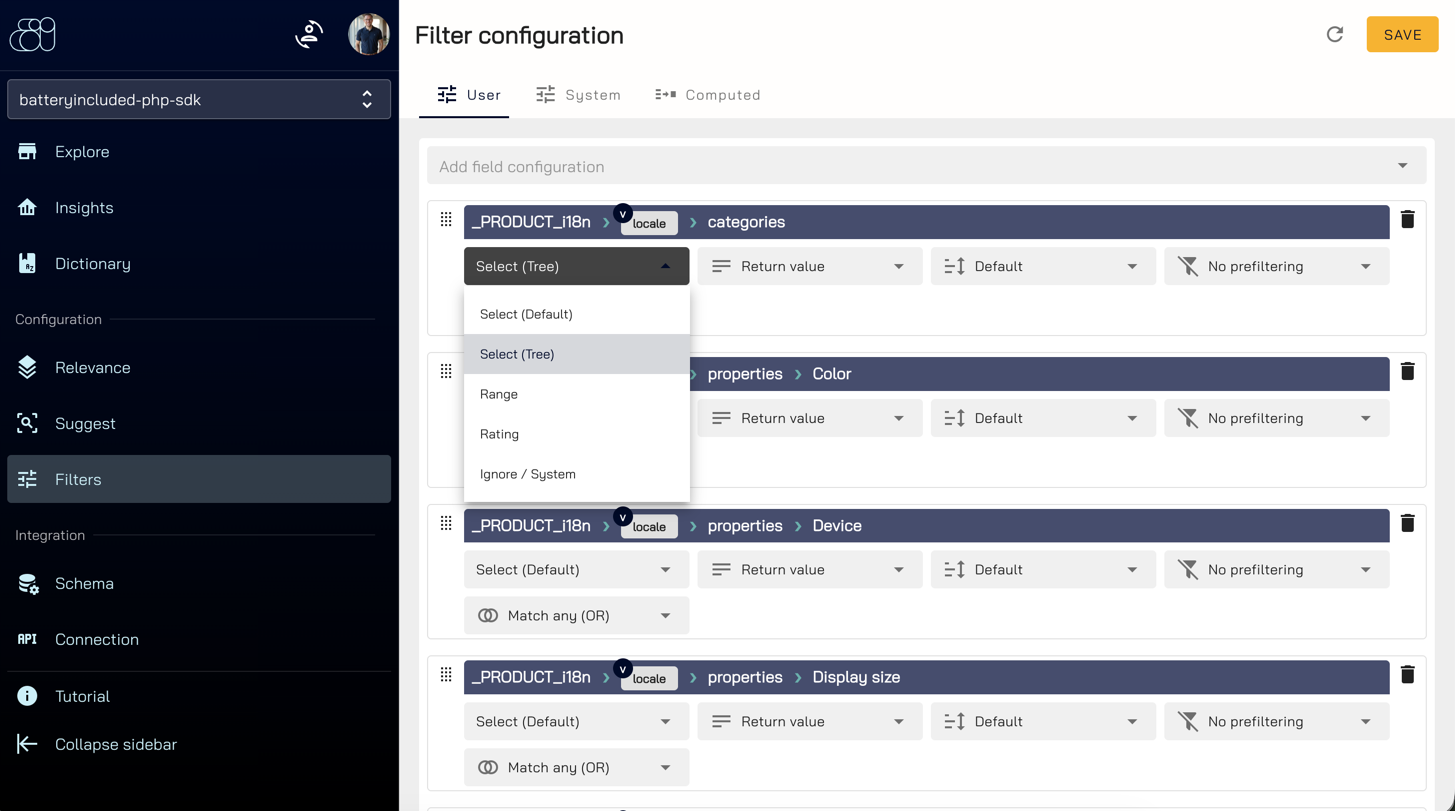
Task: Open Match any (OR) dropdown for Device
Action: [576, 616]
